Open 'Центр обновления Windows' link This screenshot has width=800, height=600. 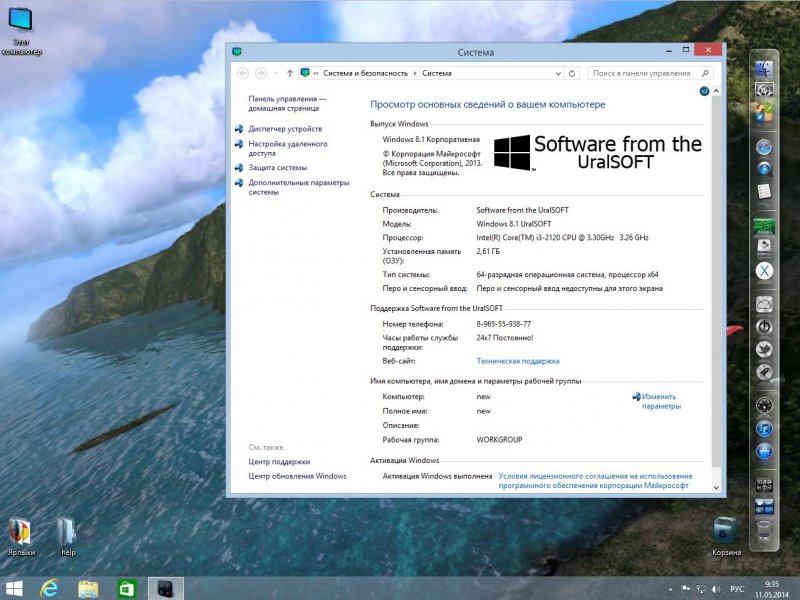point(297,476)
